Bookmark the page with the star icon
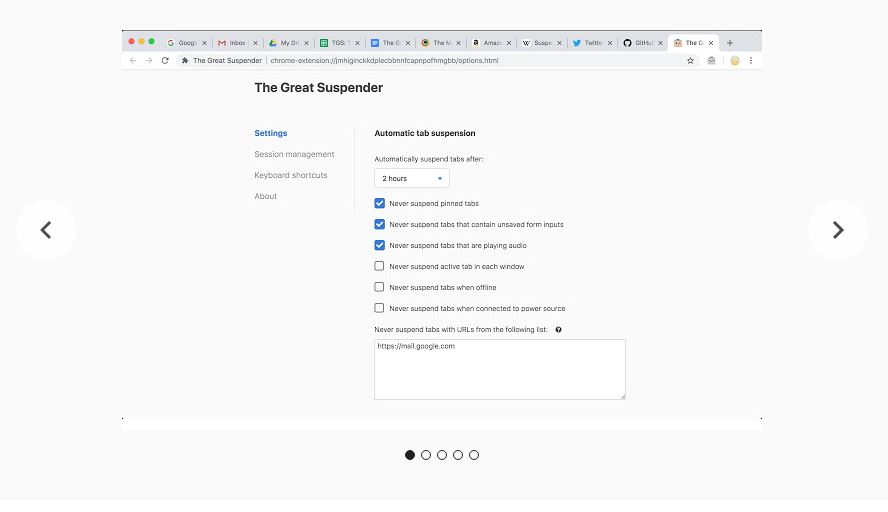The height and width of the screenshot is (512, 888). click(690, 61)
